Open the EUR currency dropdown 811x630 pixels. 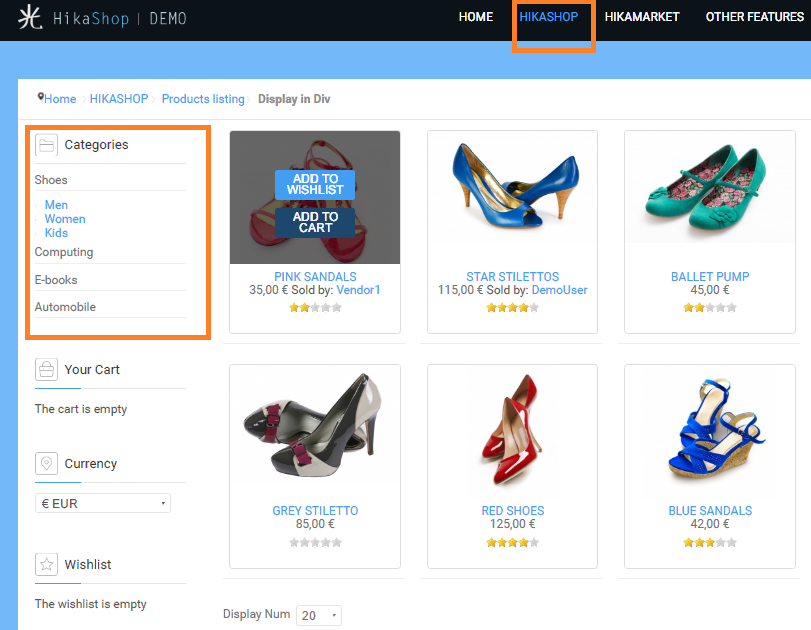(x=103, y=503)
